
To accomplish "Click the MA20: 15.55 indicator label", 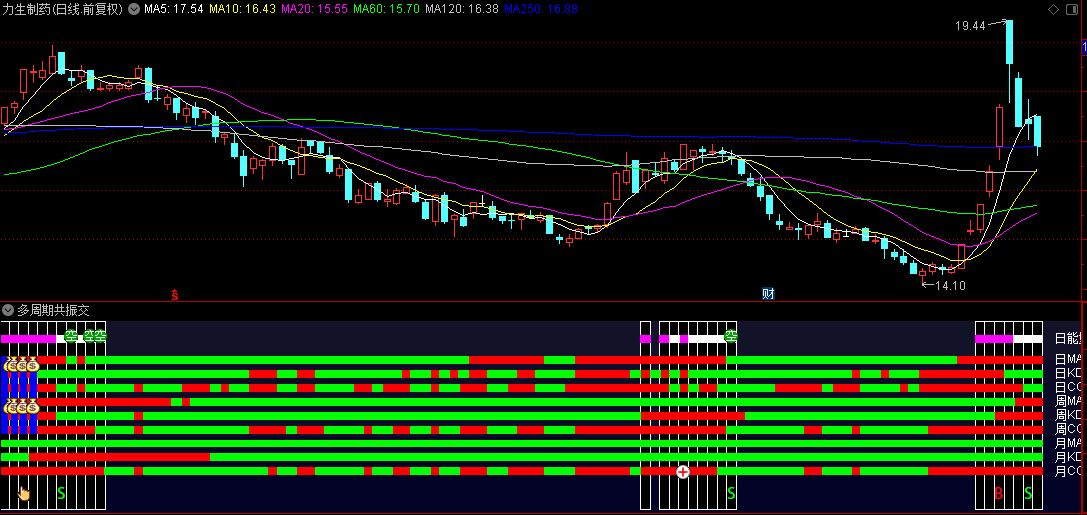I will coord(314,9).
